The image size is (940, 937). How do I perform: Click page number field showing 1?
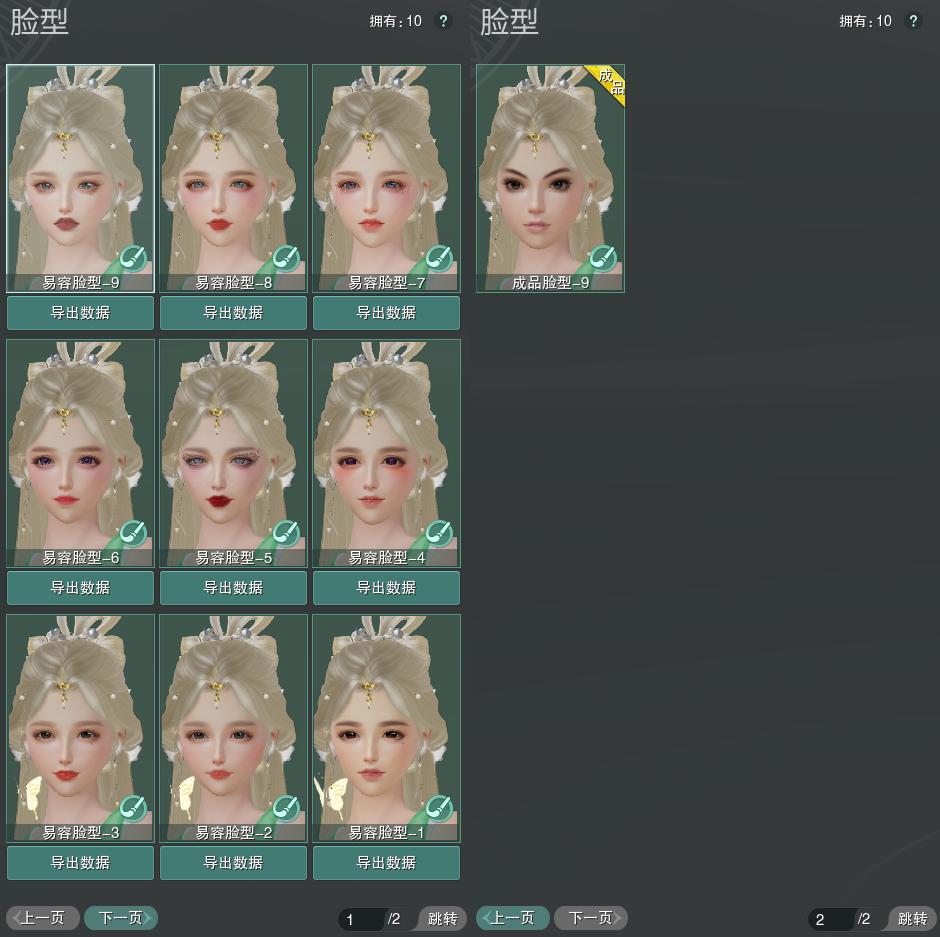click(x=362, y=919)
